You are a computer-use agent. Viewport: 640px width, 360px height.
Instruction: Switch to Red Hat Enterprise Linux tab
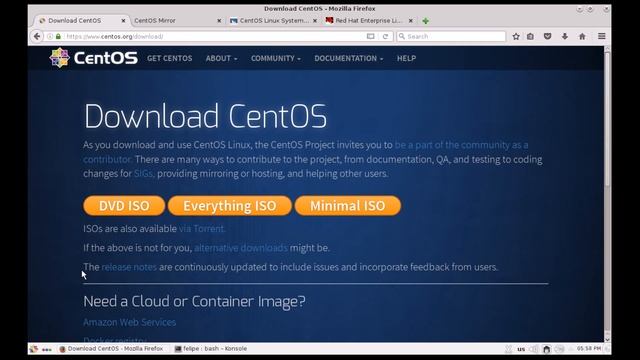pyautogui.click(x=369, y=20)
